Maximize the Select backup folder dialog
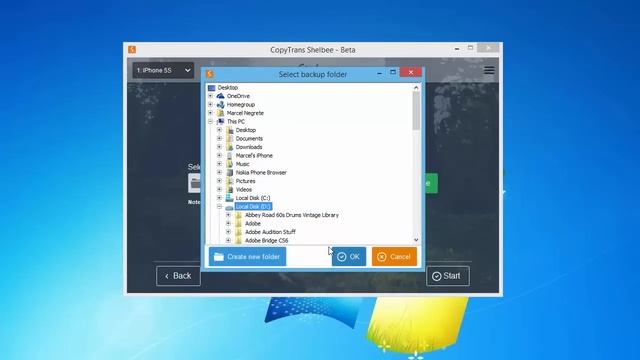640x360 pixels. tap(393, 72)
